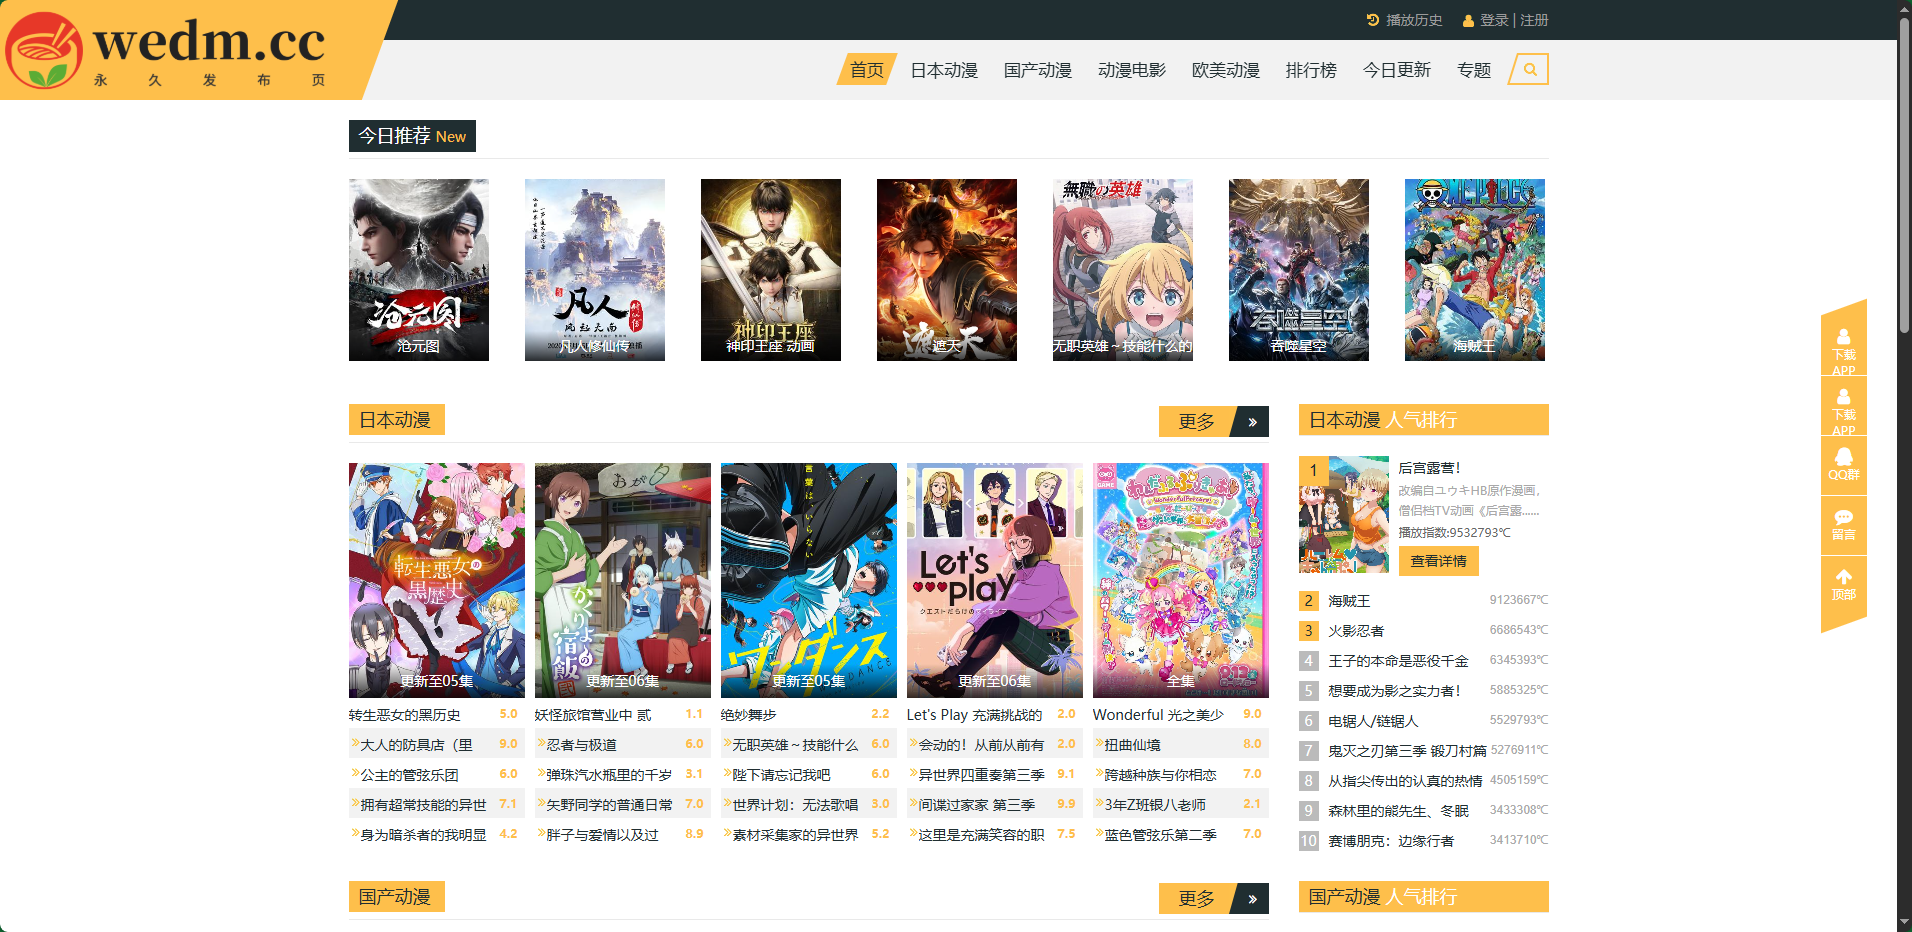
Task: Click the QQ群 sidebar icon
Action: point(1843,464)
